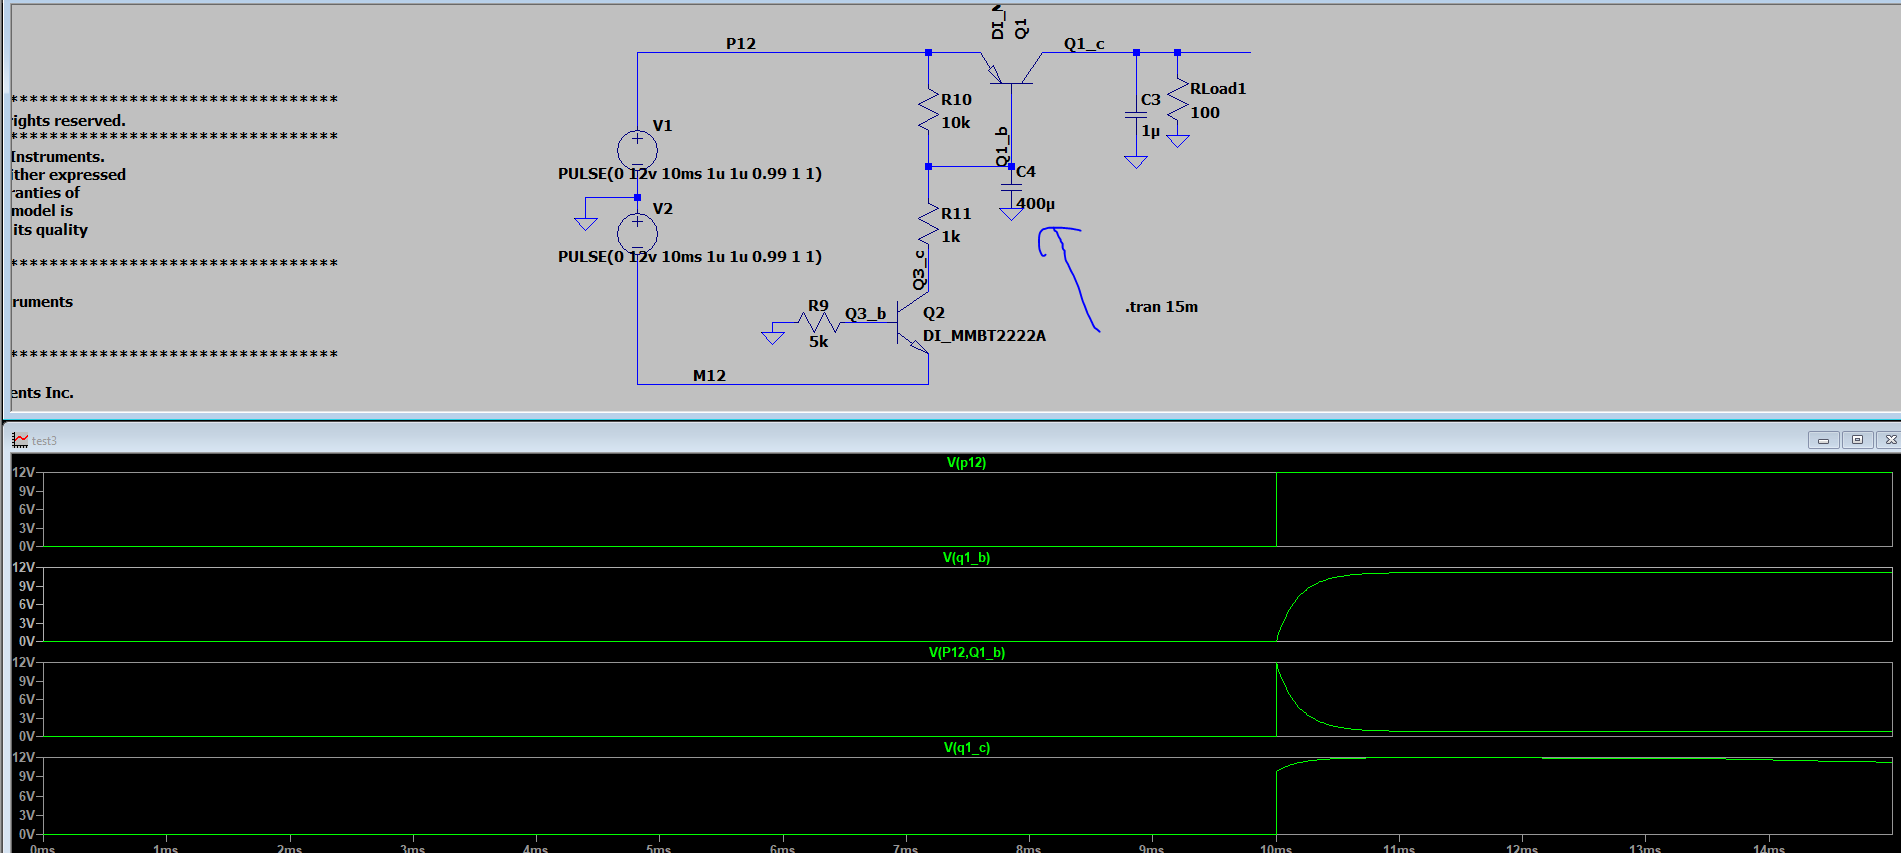Click the ground symbol below C3
Screen dimensions: 1901x853
point(1136,162)
